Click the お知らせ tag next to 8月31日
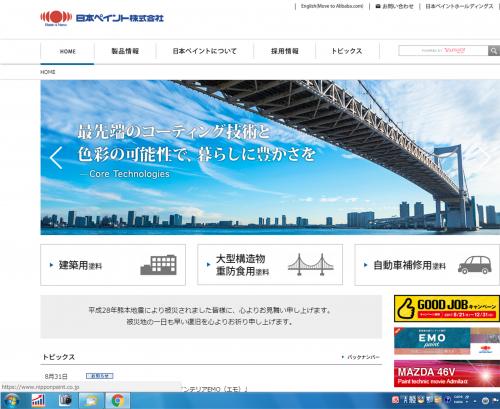The height and width of the screenshot is (409, 500). tap(100, 376)
